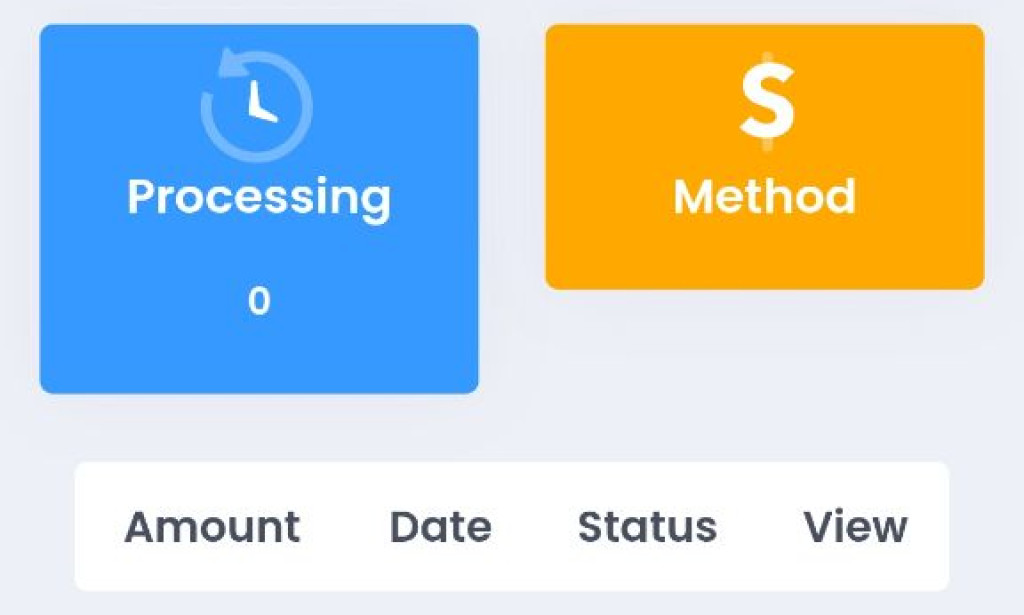Select the Date column header

pyautogui.click(x=440, y=527)
